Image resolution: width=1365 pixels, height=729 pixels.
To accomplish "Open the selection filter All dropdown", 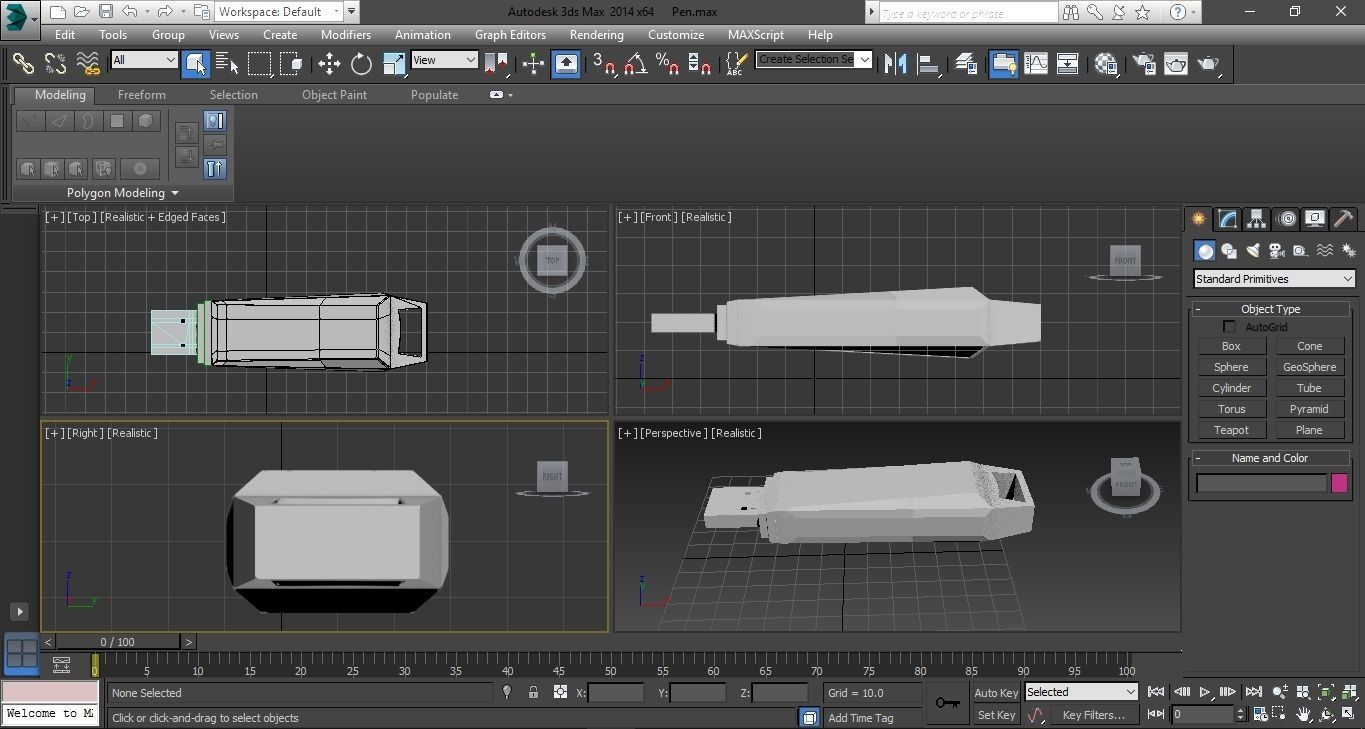I will point(144,60).
